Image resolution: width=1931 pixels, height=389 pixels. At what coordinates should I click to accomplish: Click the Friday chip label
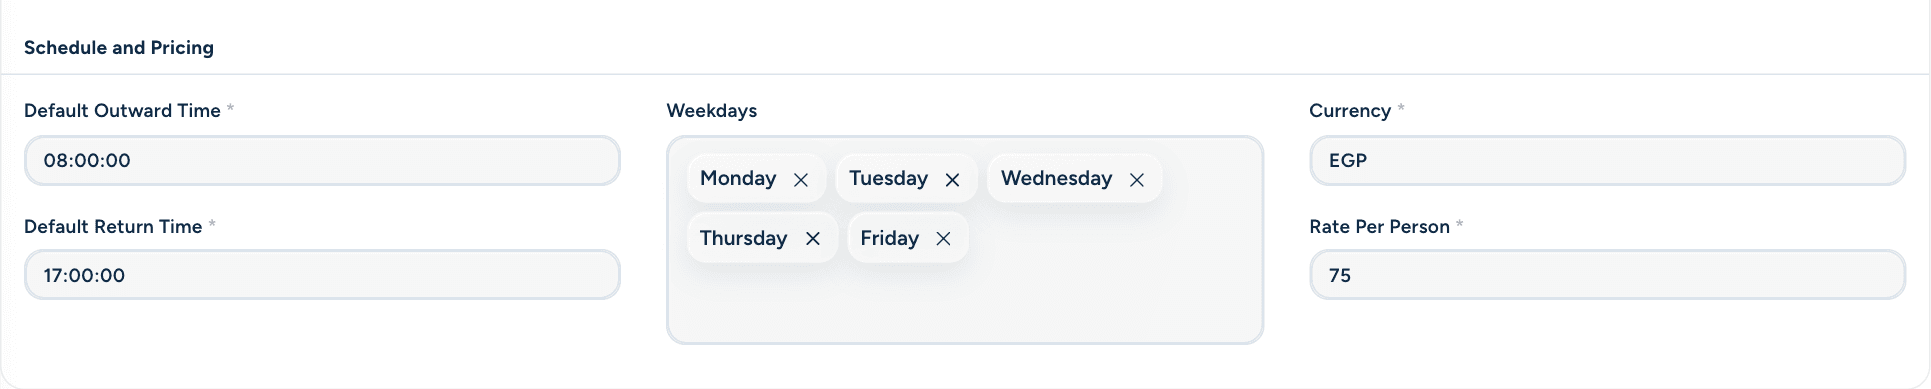pyautogui.click(x=889, y=238)
